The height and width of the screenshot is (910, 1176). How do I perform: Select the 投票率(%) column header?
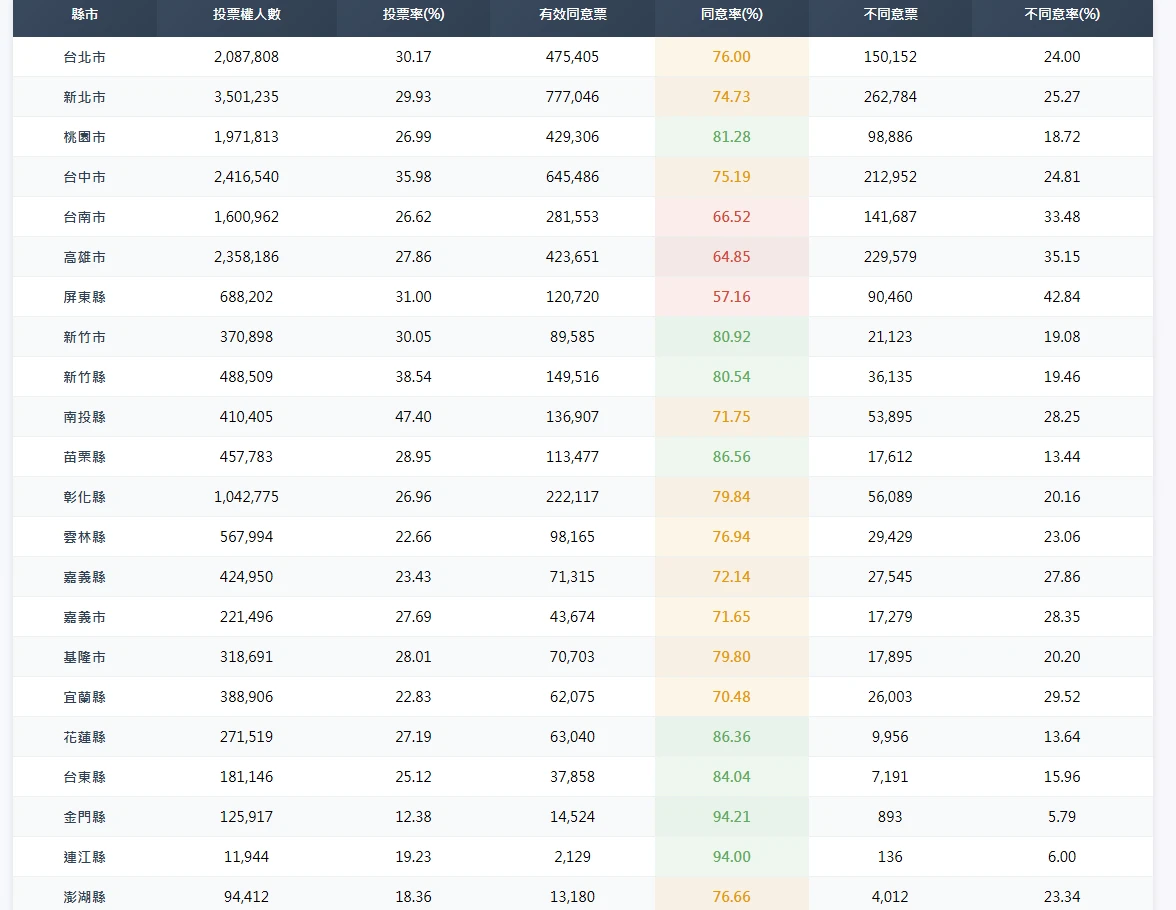413,14
